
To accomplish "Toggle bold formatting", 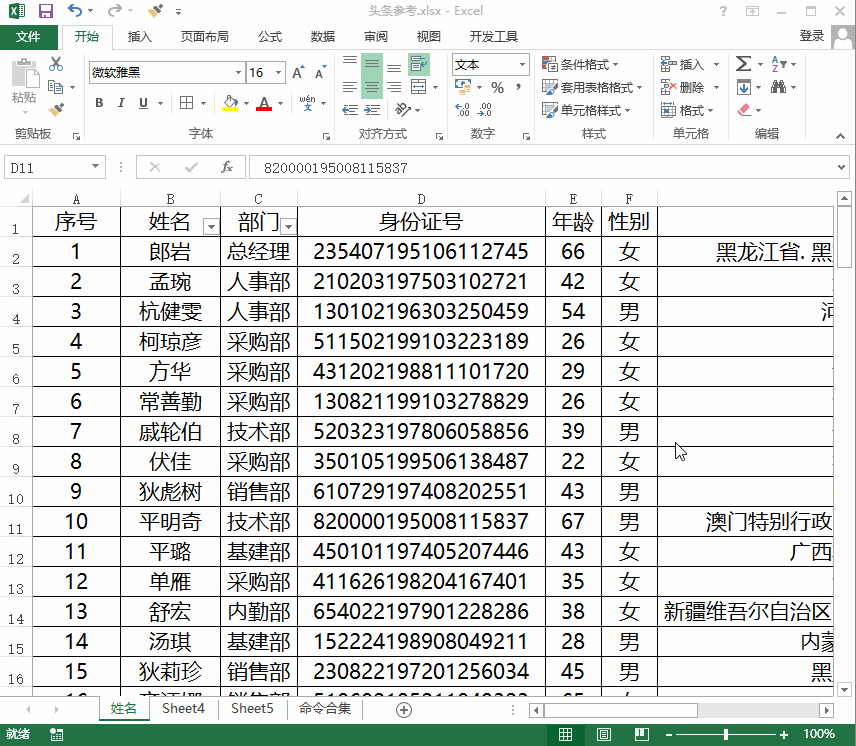I will (x=99, y=103).
